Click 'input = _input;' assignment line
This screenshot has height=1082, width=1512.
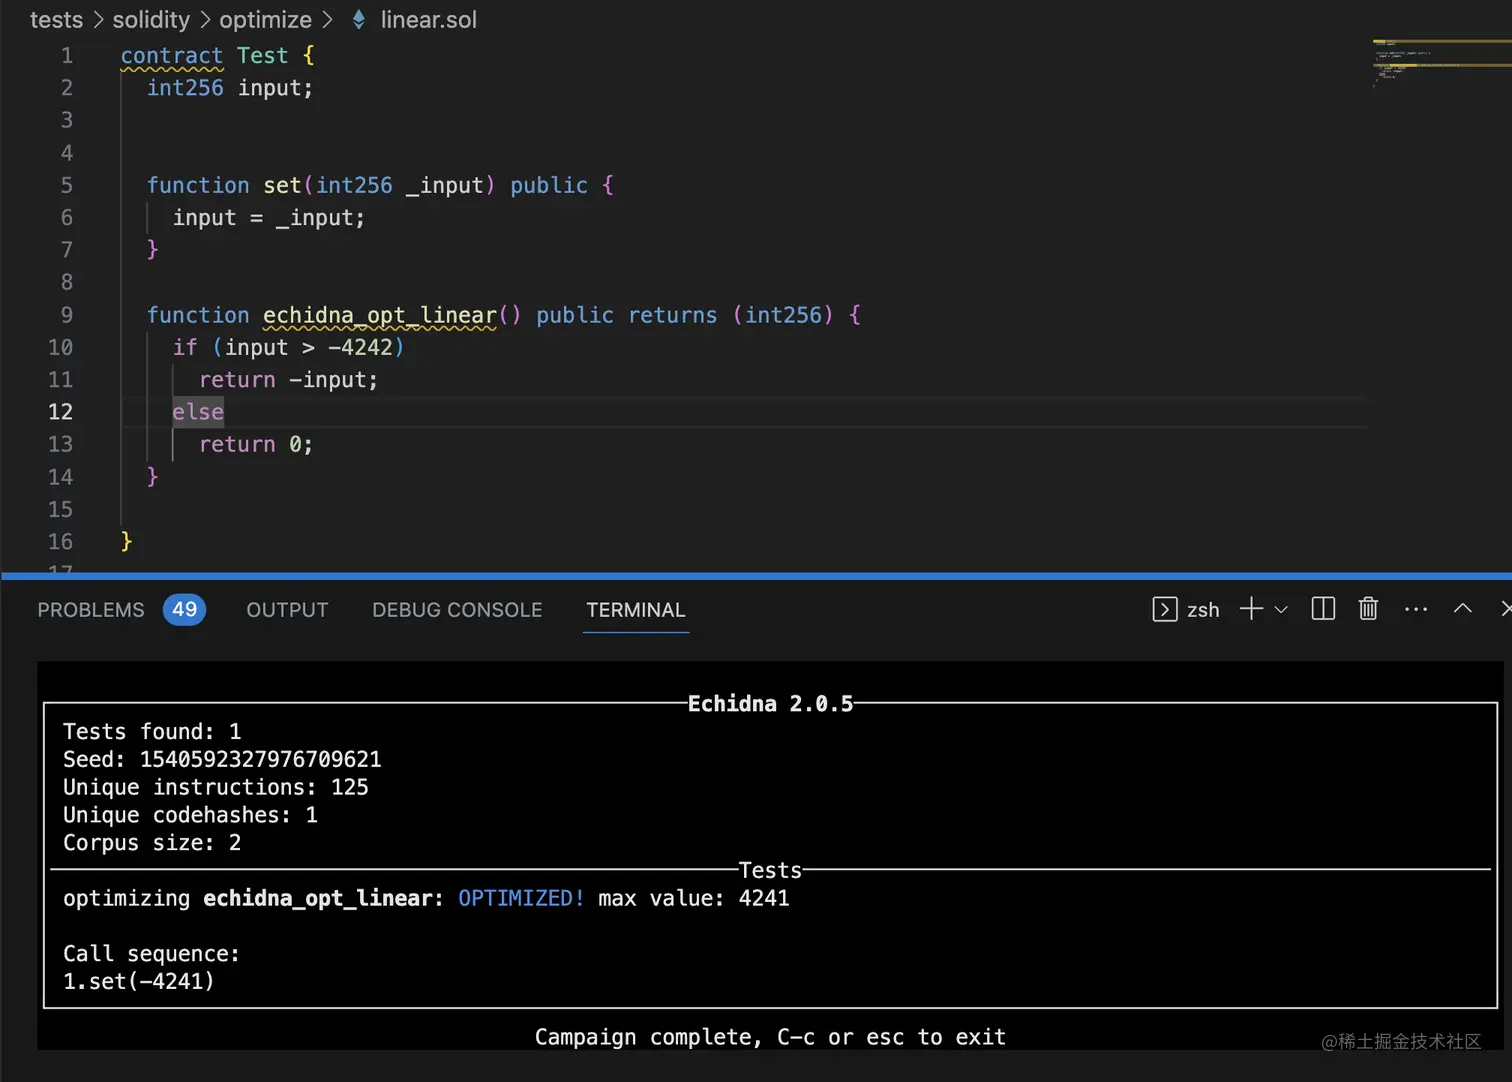tap(269, 218)
